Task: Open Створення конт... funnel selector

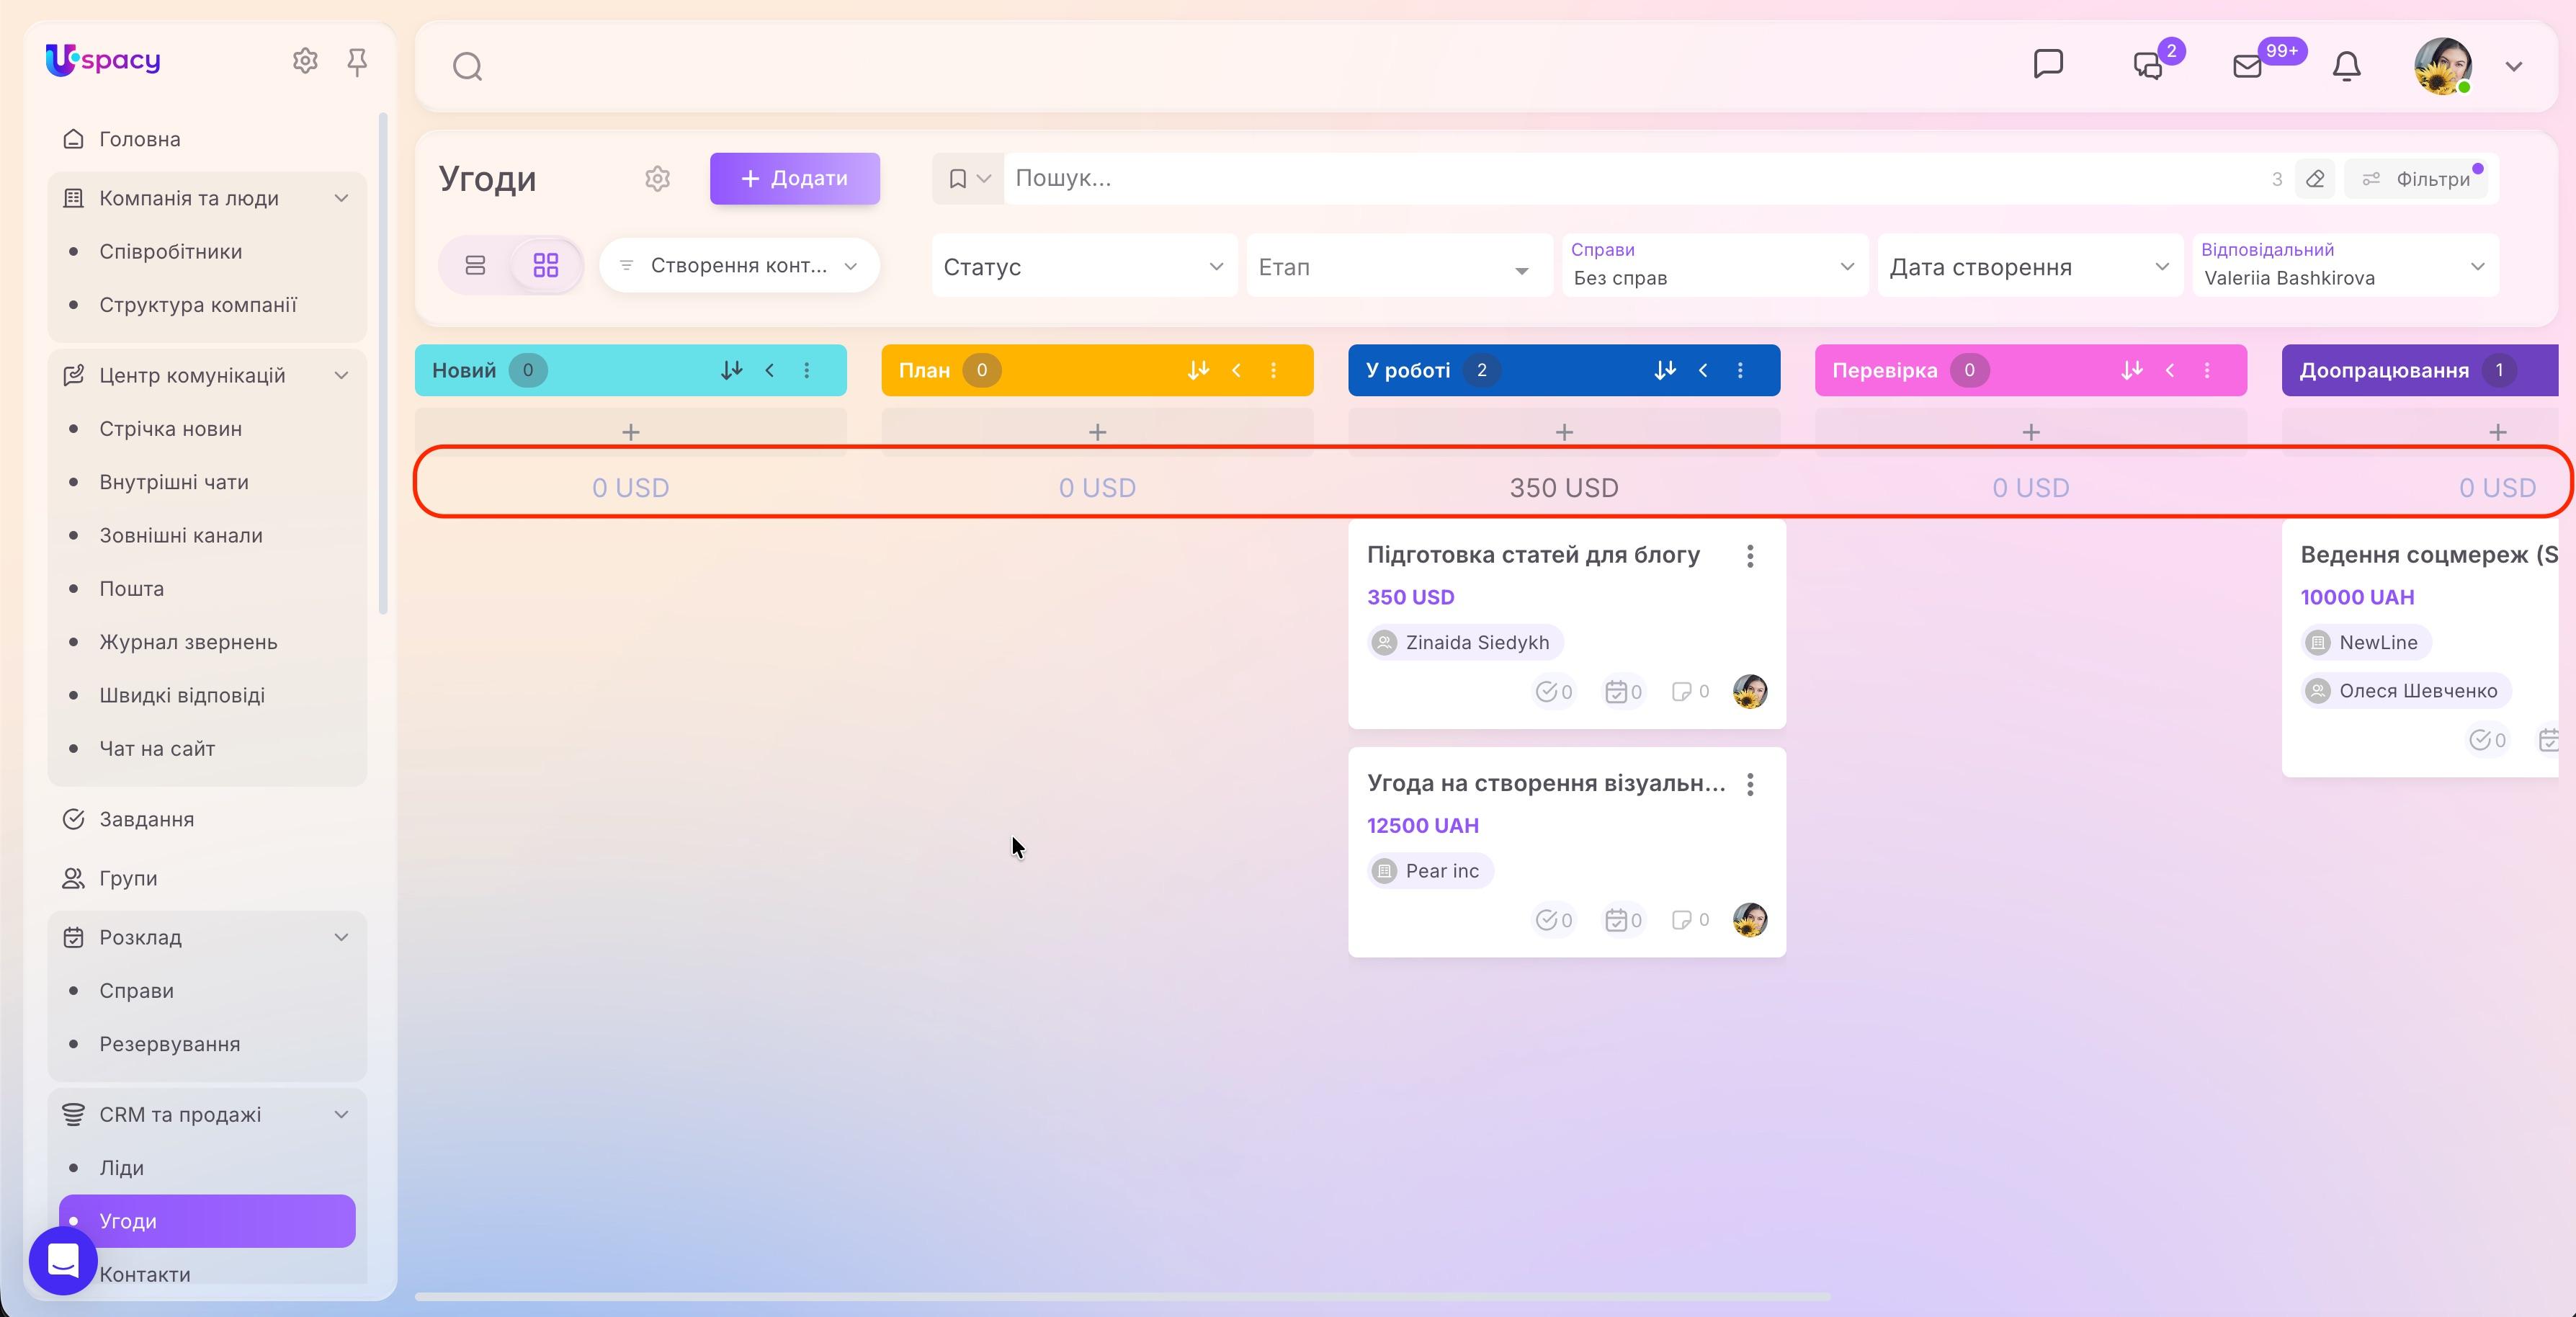Action: pos(739,265)
